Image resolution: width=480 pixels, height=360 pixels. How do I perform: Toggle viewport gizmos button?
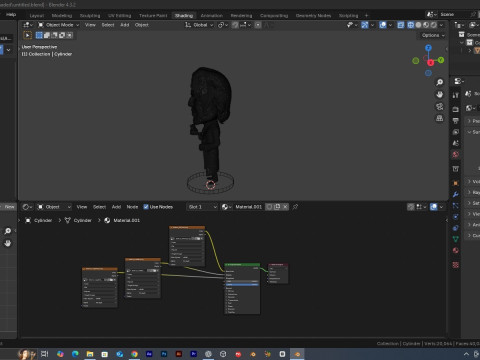pos(365,25)
